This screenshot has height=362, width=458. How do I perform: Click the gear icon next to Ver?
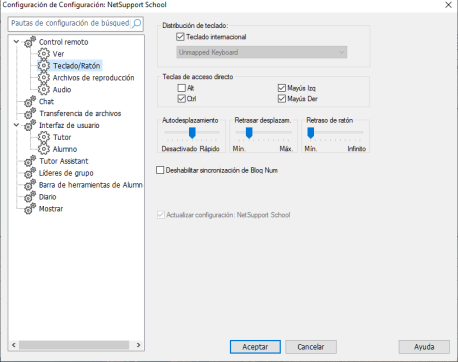point(44,54)
